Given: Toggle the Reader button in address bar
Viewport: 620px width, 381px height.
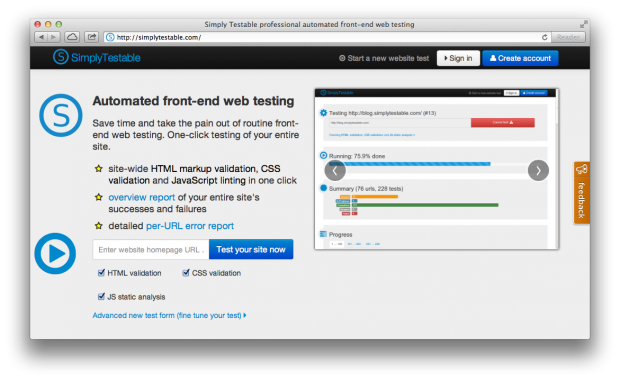Looking at the screenshot, I should 568,37.
